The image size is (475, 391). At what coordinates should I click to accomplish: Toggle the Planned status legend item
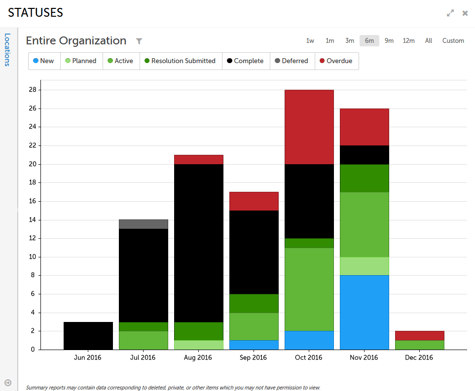81,61
